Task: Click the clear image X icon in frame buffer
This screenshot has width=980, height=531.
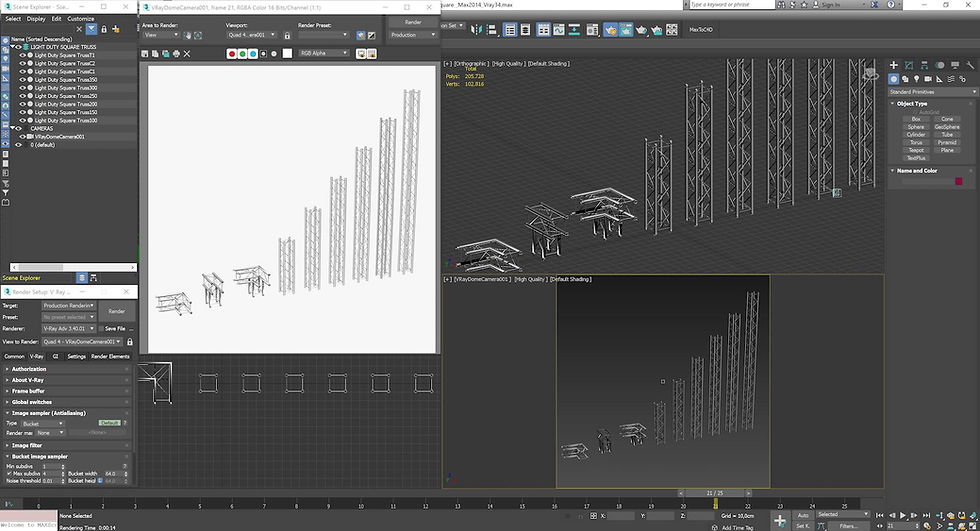Action: (x=187, y=53)
